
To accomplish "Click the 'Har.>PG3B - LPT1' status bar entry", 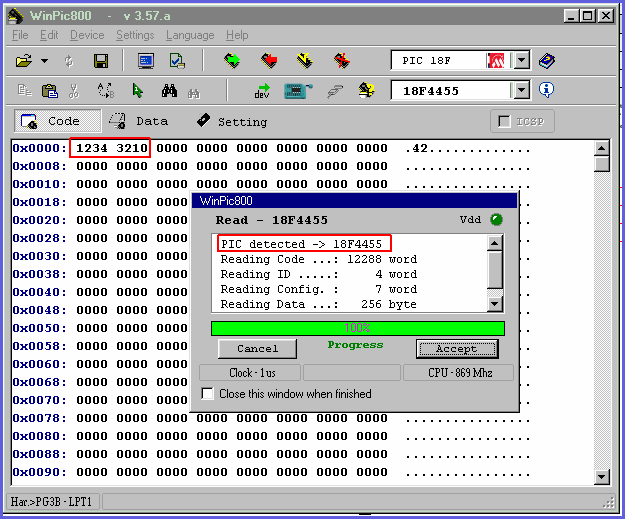I will [51, 501].
